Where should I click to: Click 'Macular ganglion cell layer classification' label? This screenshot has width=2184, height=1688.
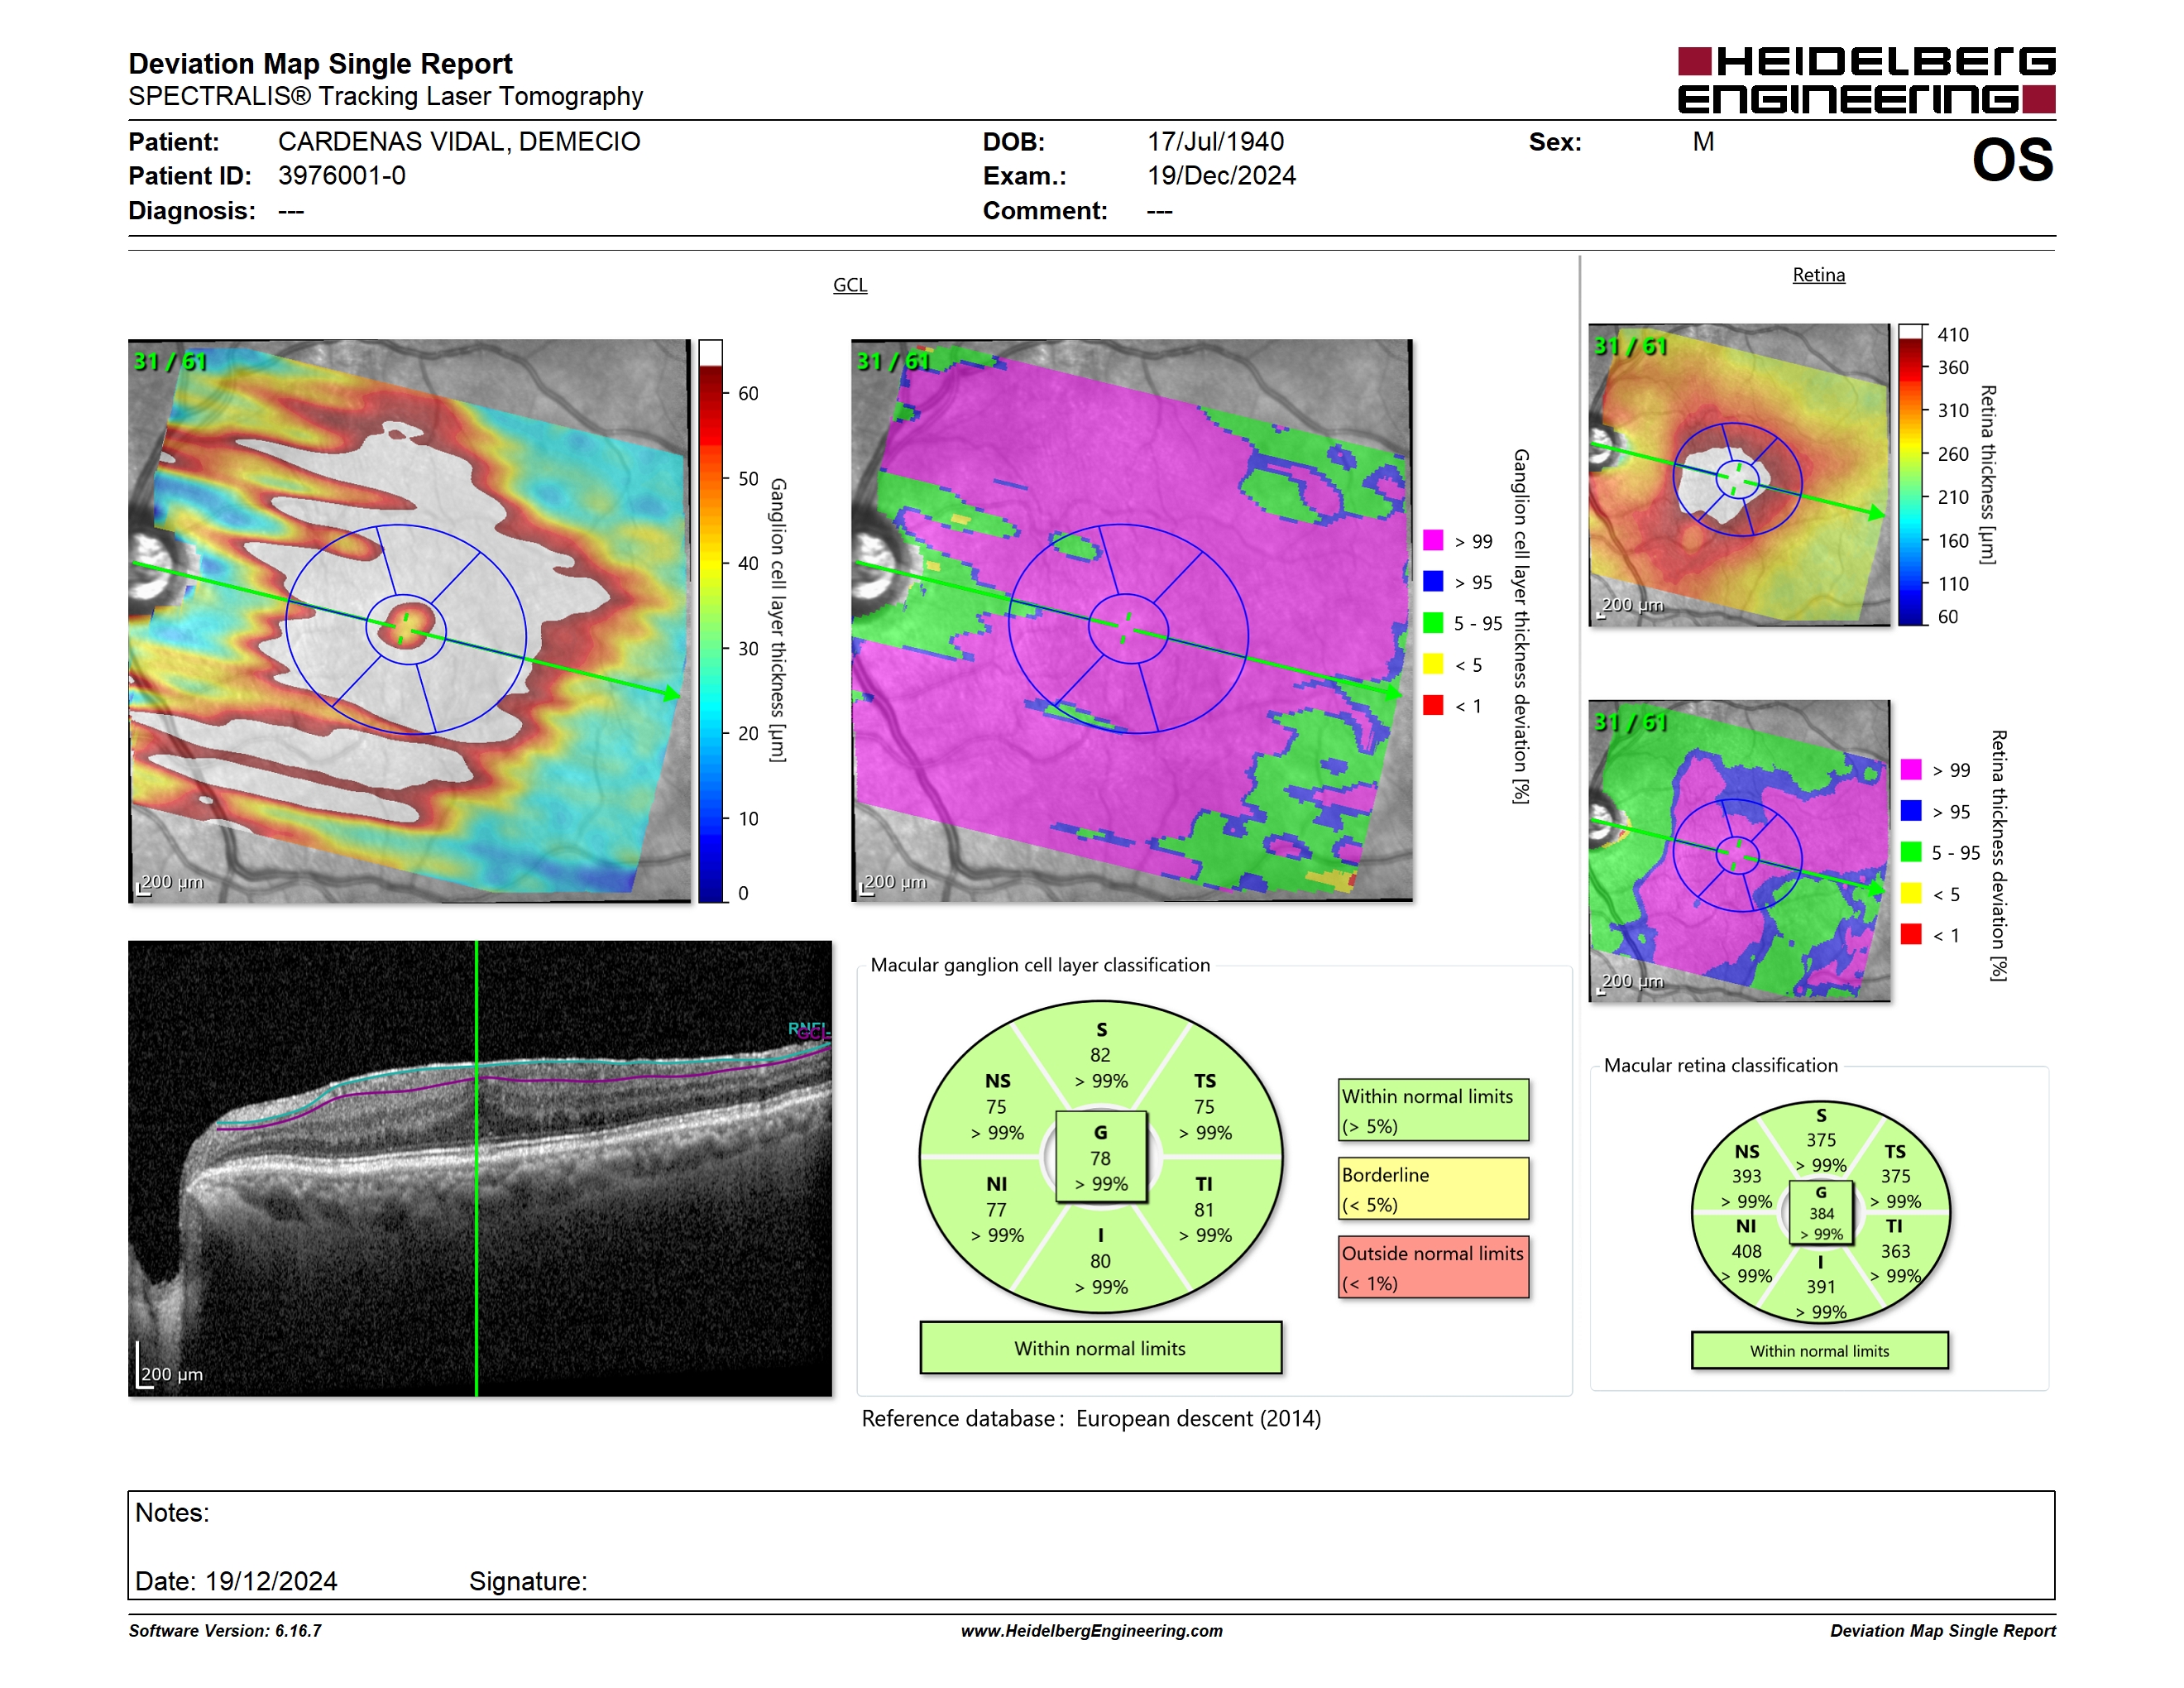1040,965
